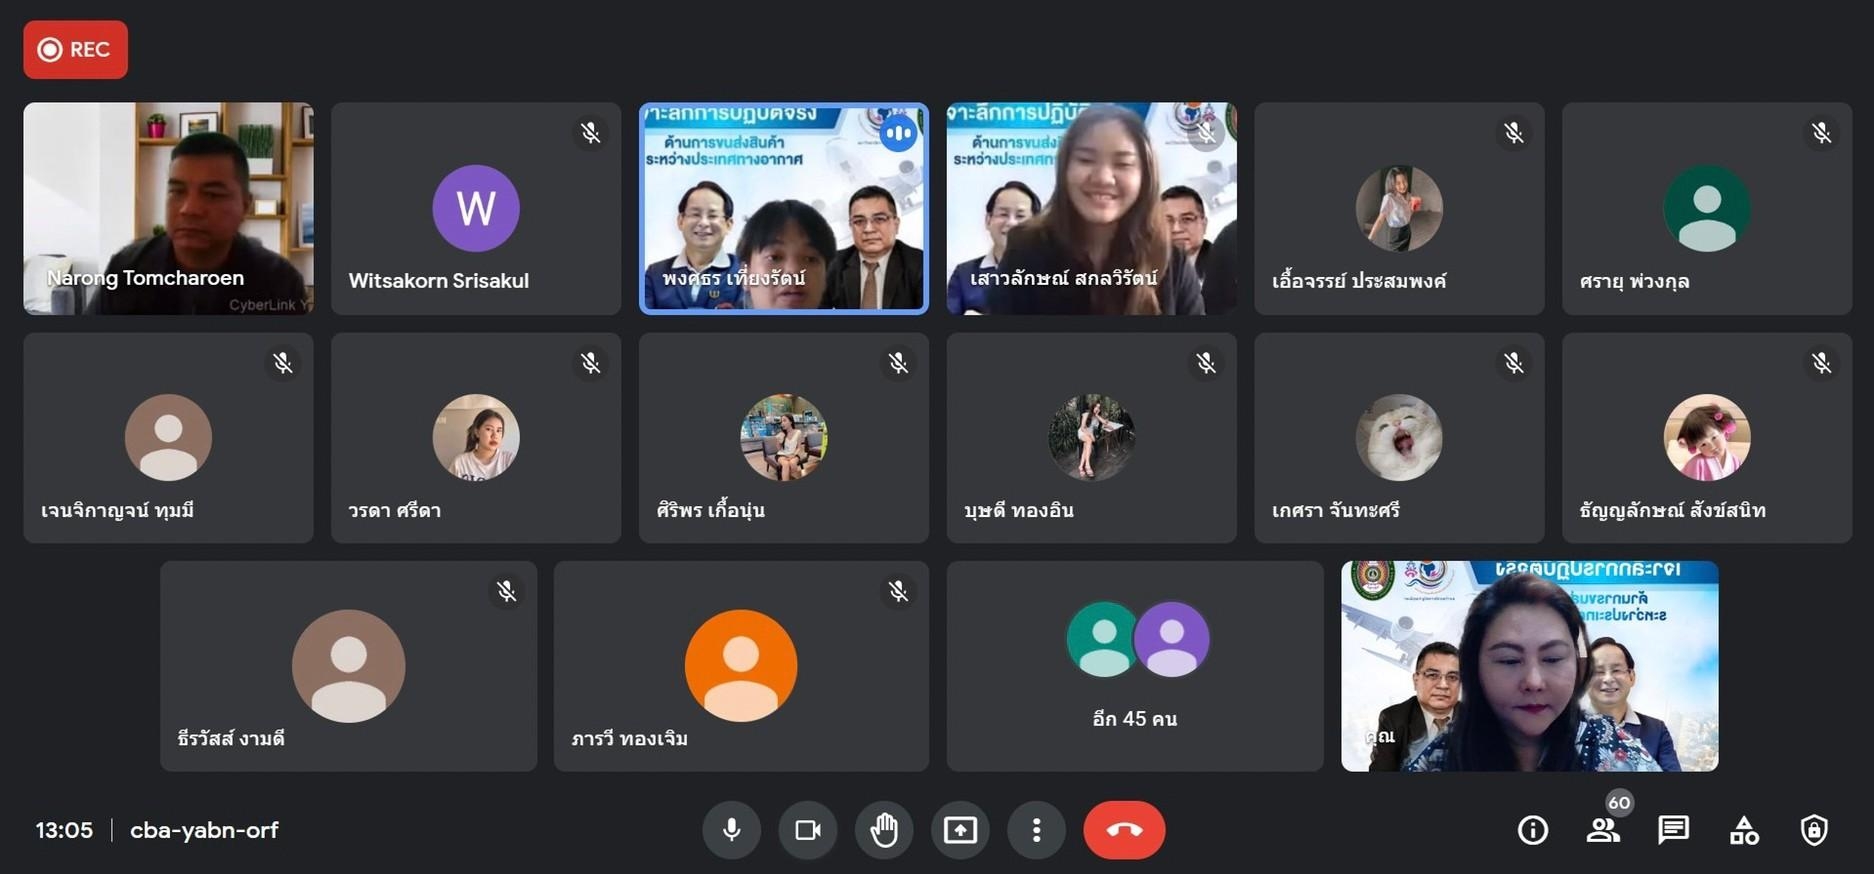Toggle the camera button in bottom toolbar

click(x=807, y=830)
